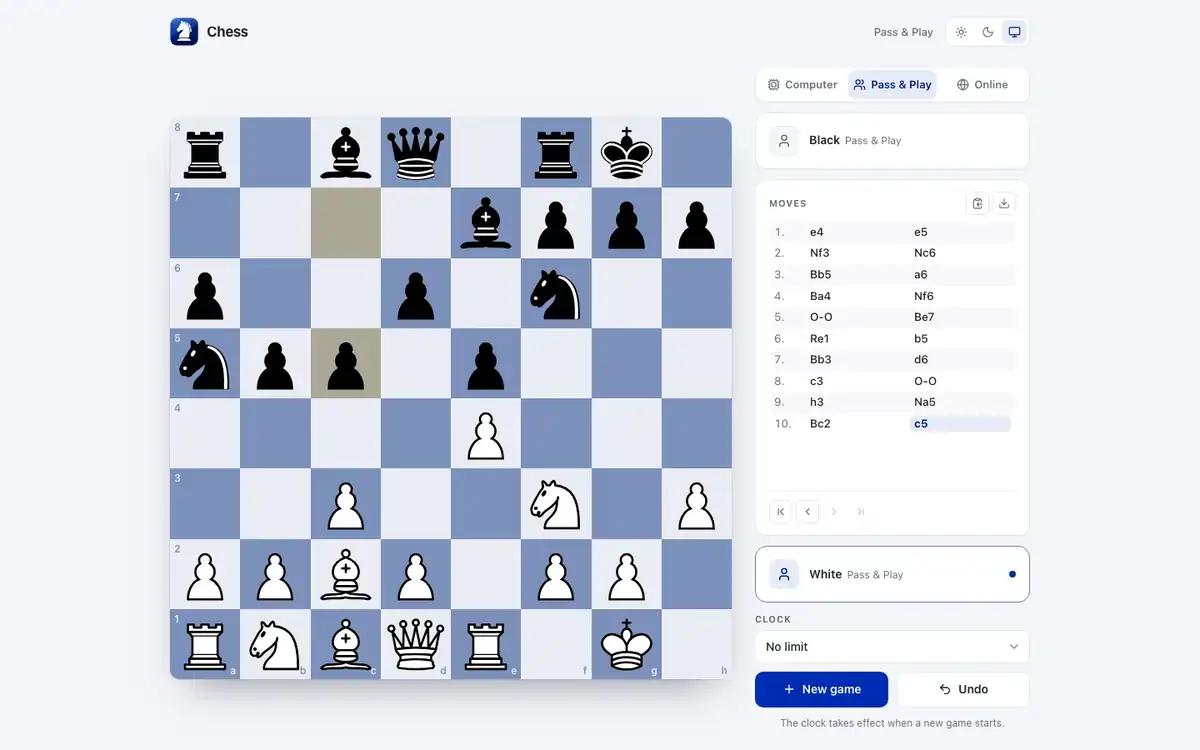Pick the black knight on a5
Screen dimensions: 1200x750
click(205, 364)
